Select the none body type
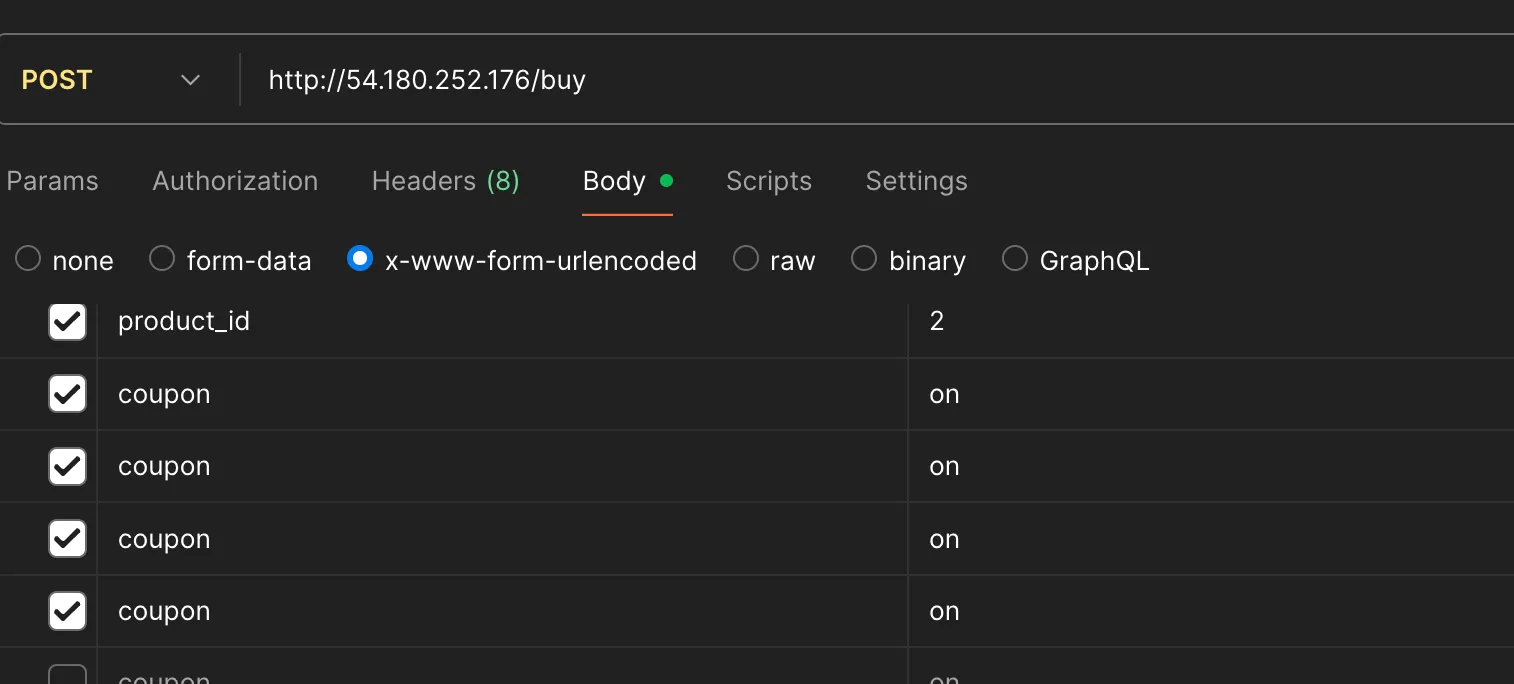Screen dimensions: 1514x684 coord(28,260)
